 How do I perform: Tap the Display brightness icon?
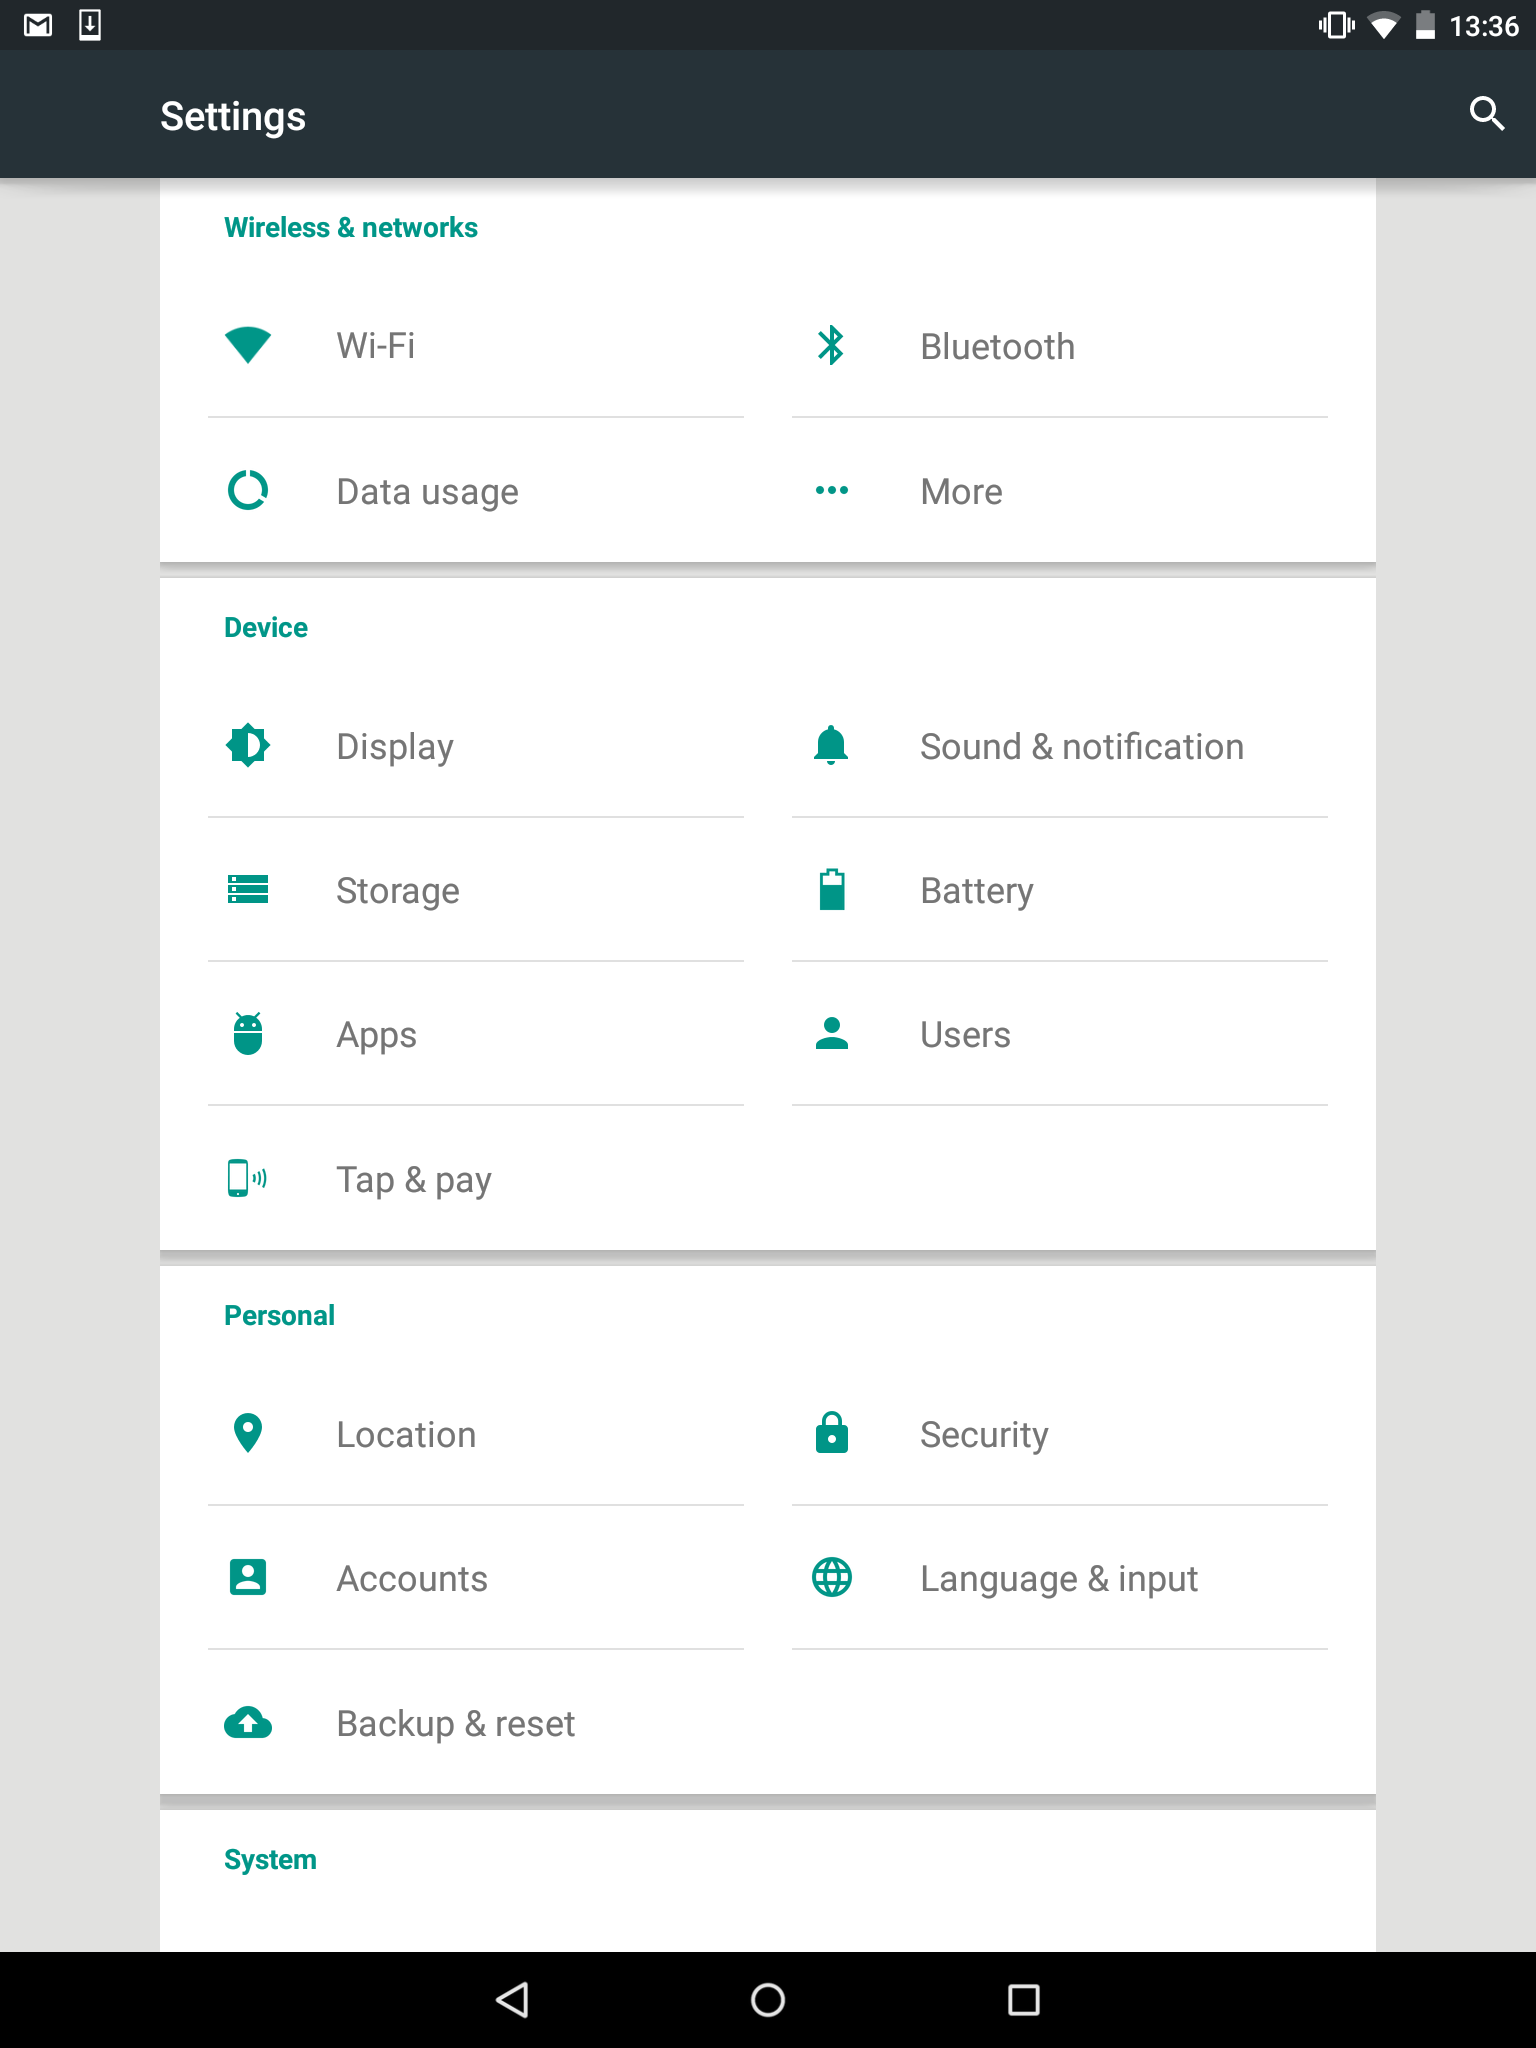[x=248, y=745]
